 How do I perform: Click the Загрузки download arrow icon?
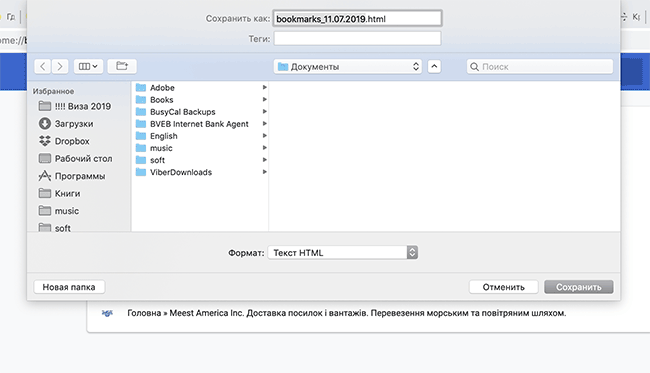pos(45,124)
